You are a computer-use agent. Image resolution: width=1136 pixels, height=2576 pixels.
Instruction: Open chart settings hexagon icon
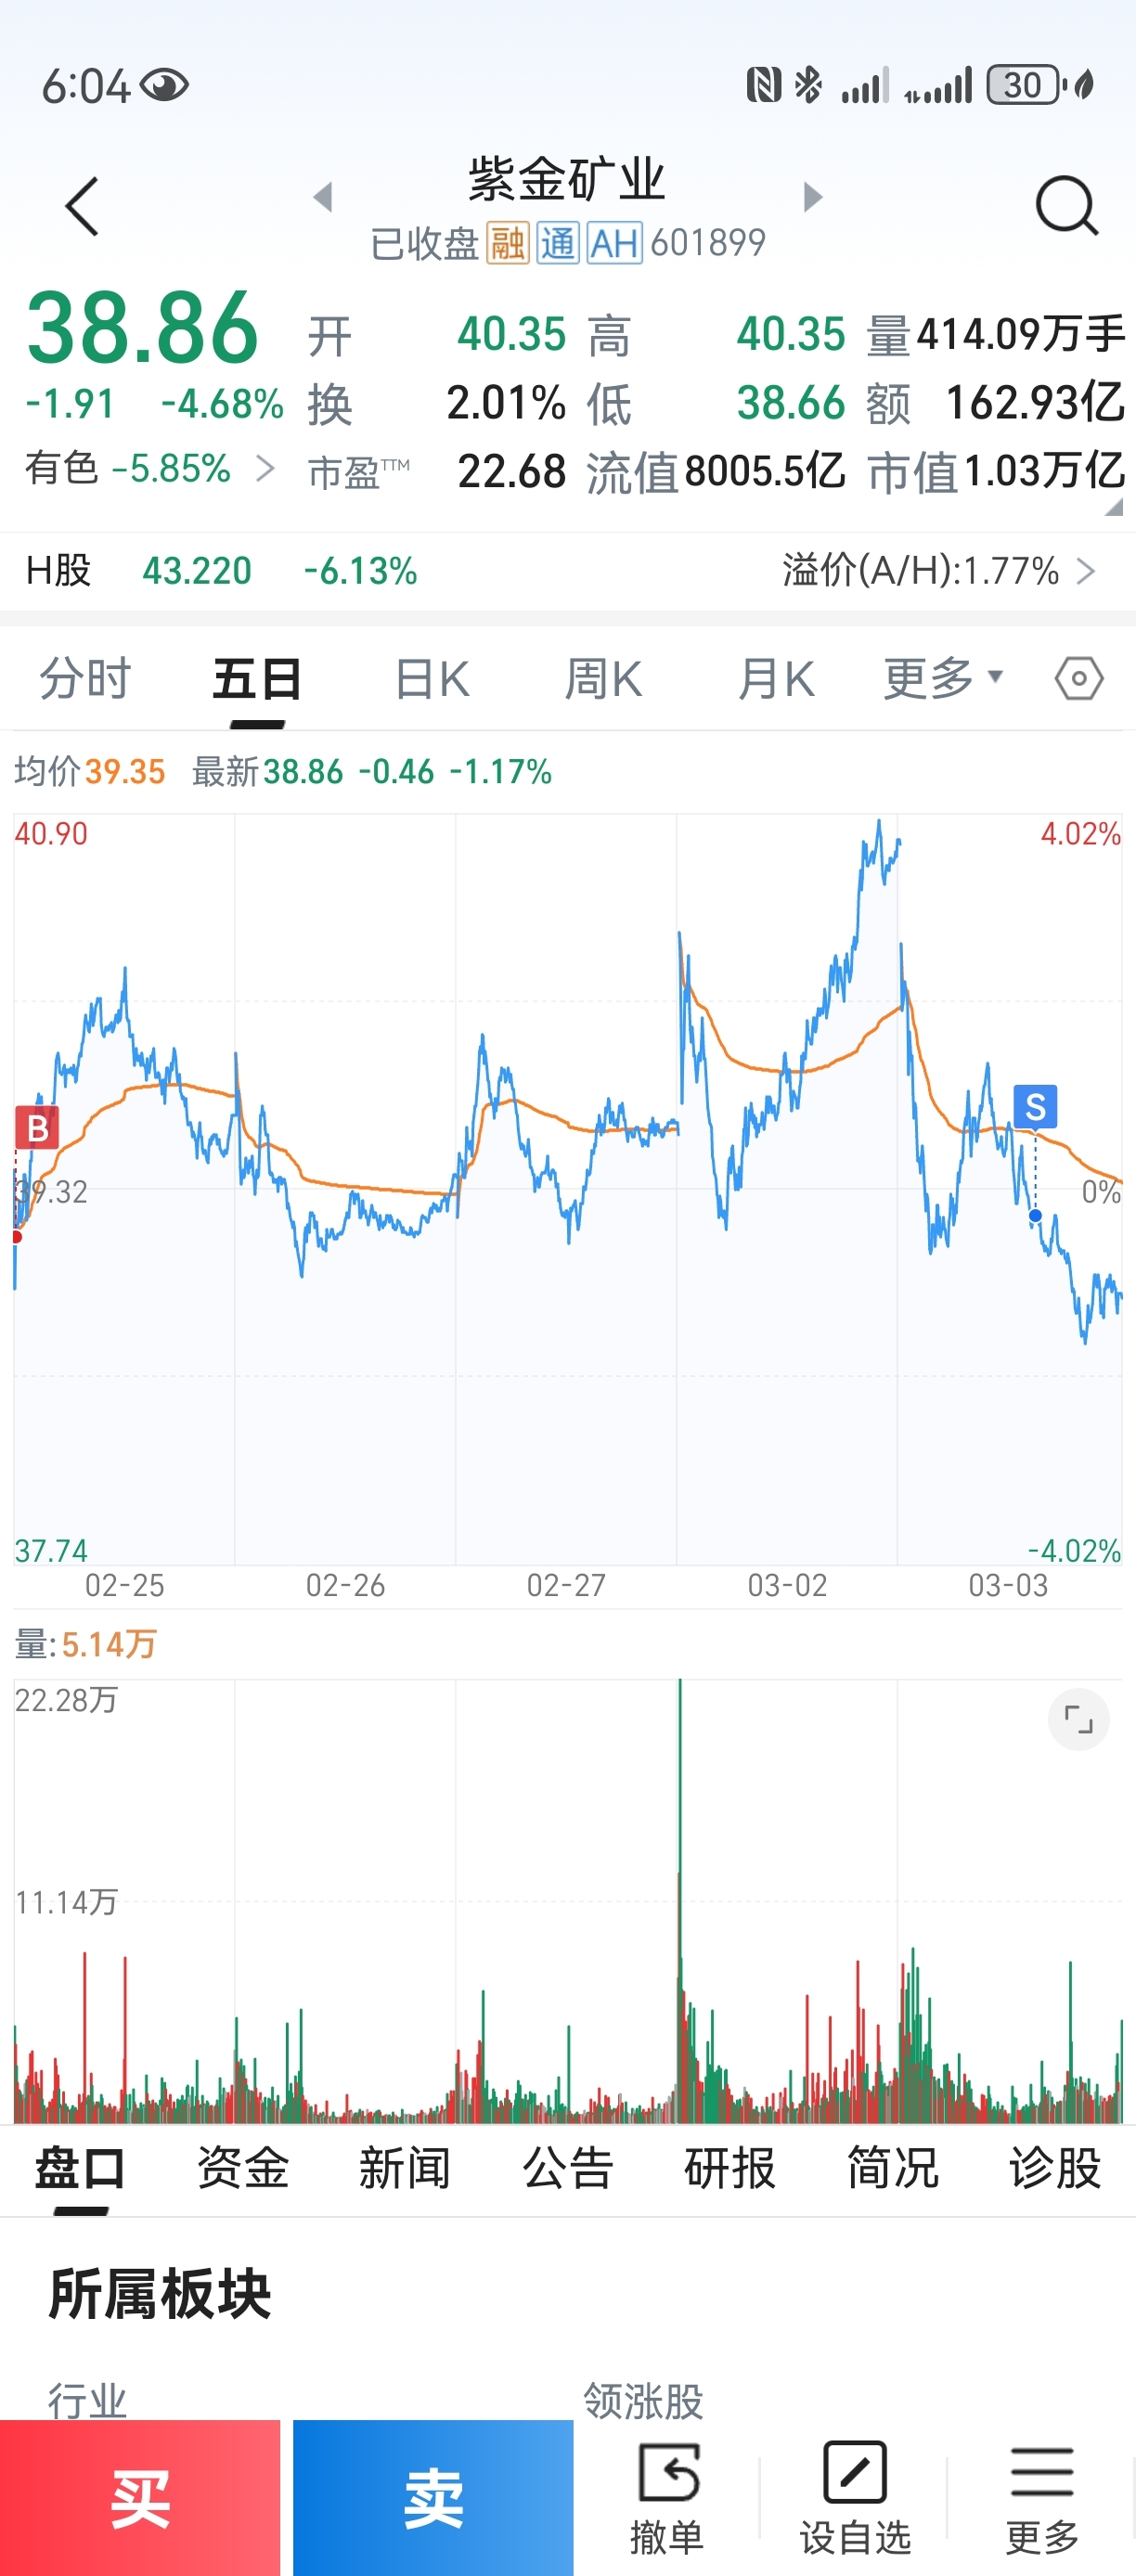coord(1078,679)
